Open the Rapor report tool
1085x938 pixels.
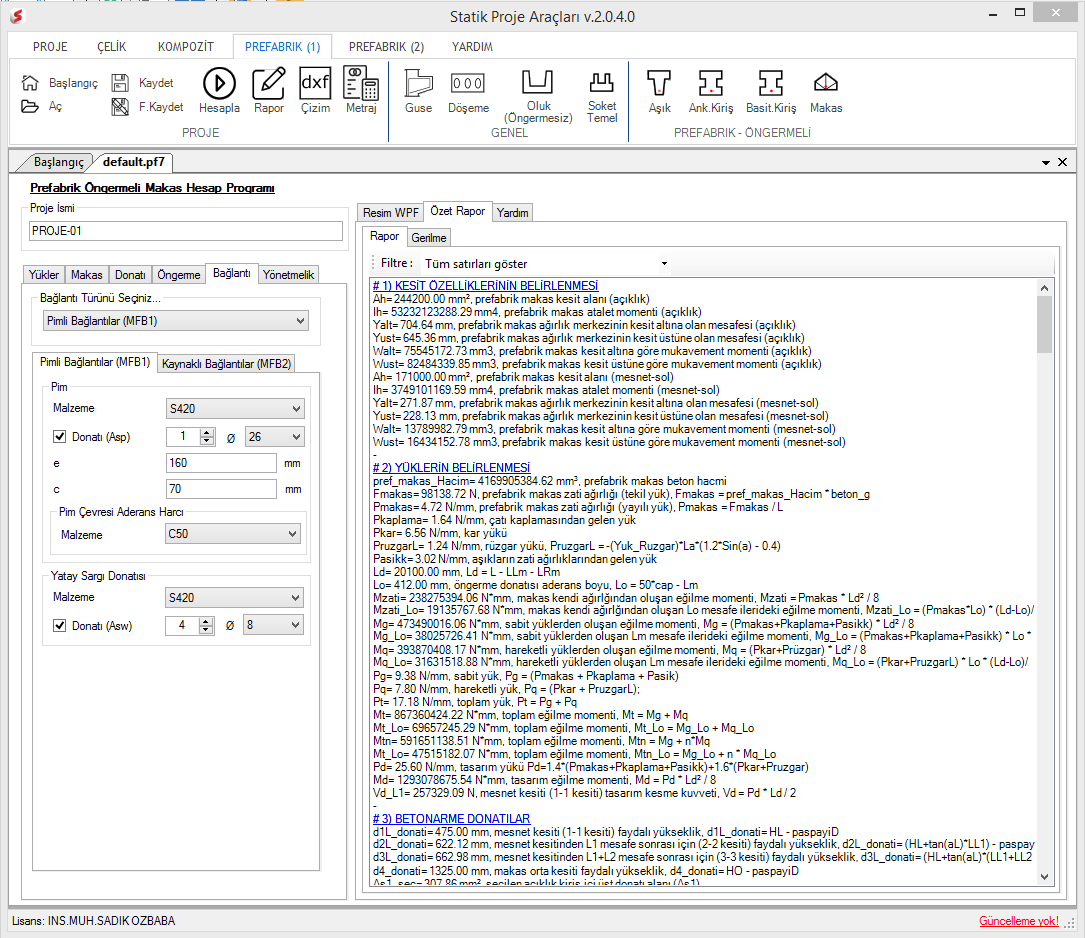point(268,91)
